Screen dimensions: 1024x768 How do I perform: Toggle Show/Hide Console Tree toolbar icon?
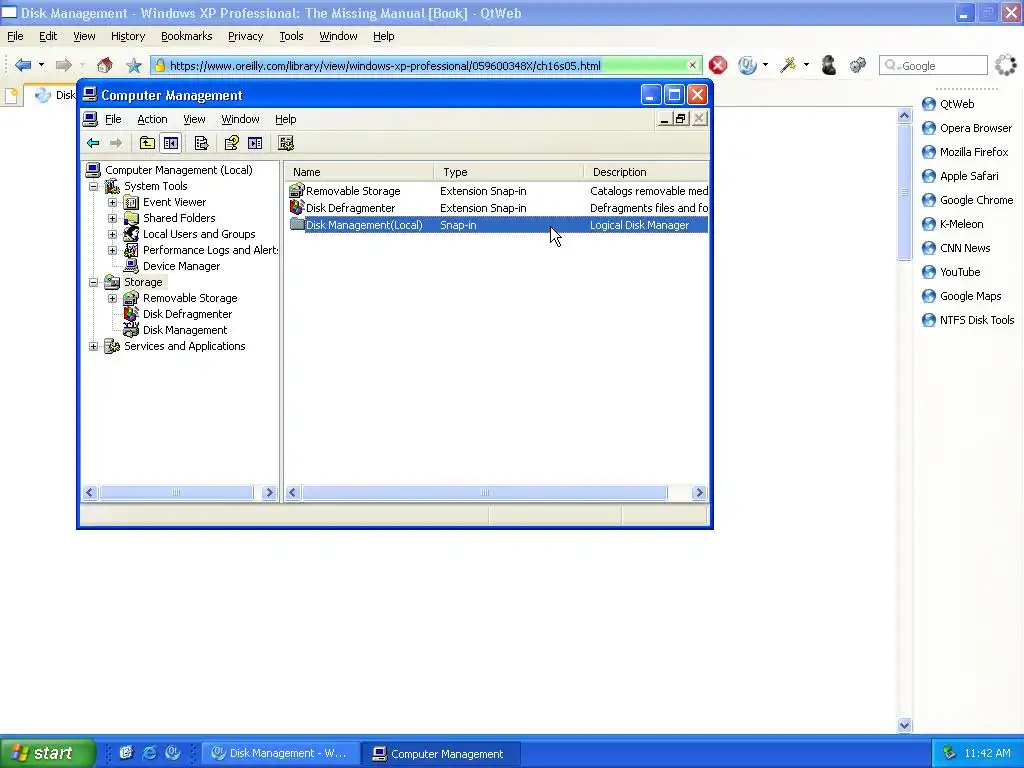click(x=171, y=143)
